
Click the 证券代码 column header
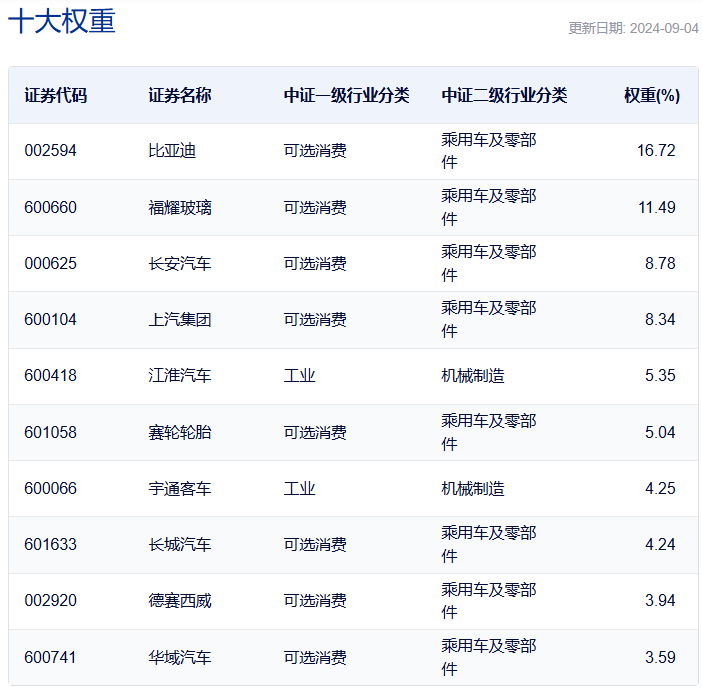[56, 96]
